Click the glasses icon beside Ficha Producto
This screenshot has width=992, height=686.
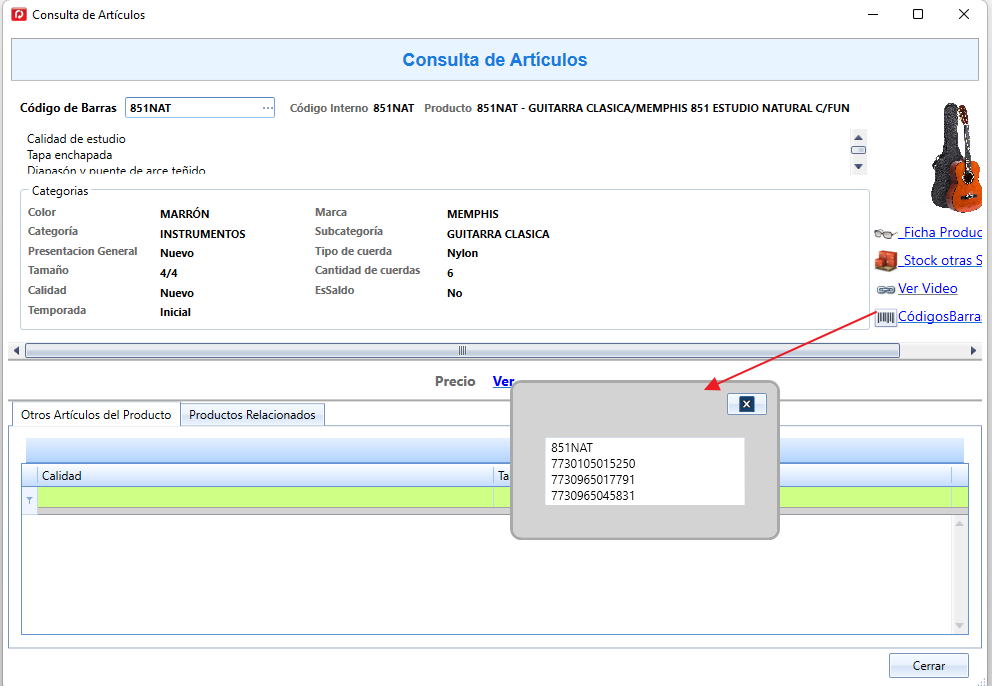pyautogui.click(x=885, y=234)
